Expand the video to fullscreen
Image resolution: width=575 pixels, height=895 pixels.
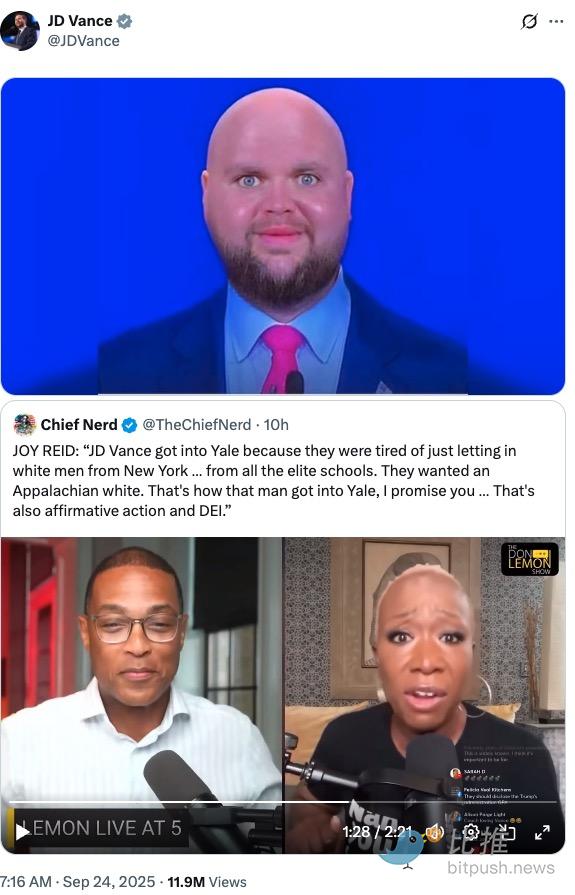(x=542, y=833)
